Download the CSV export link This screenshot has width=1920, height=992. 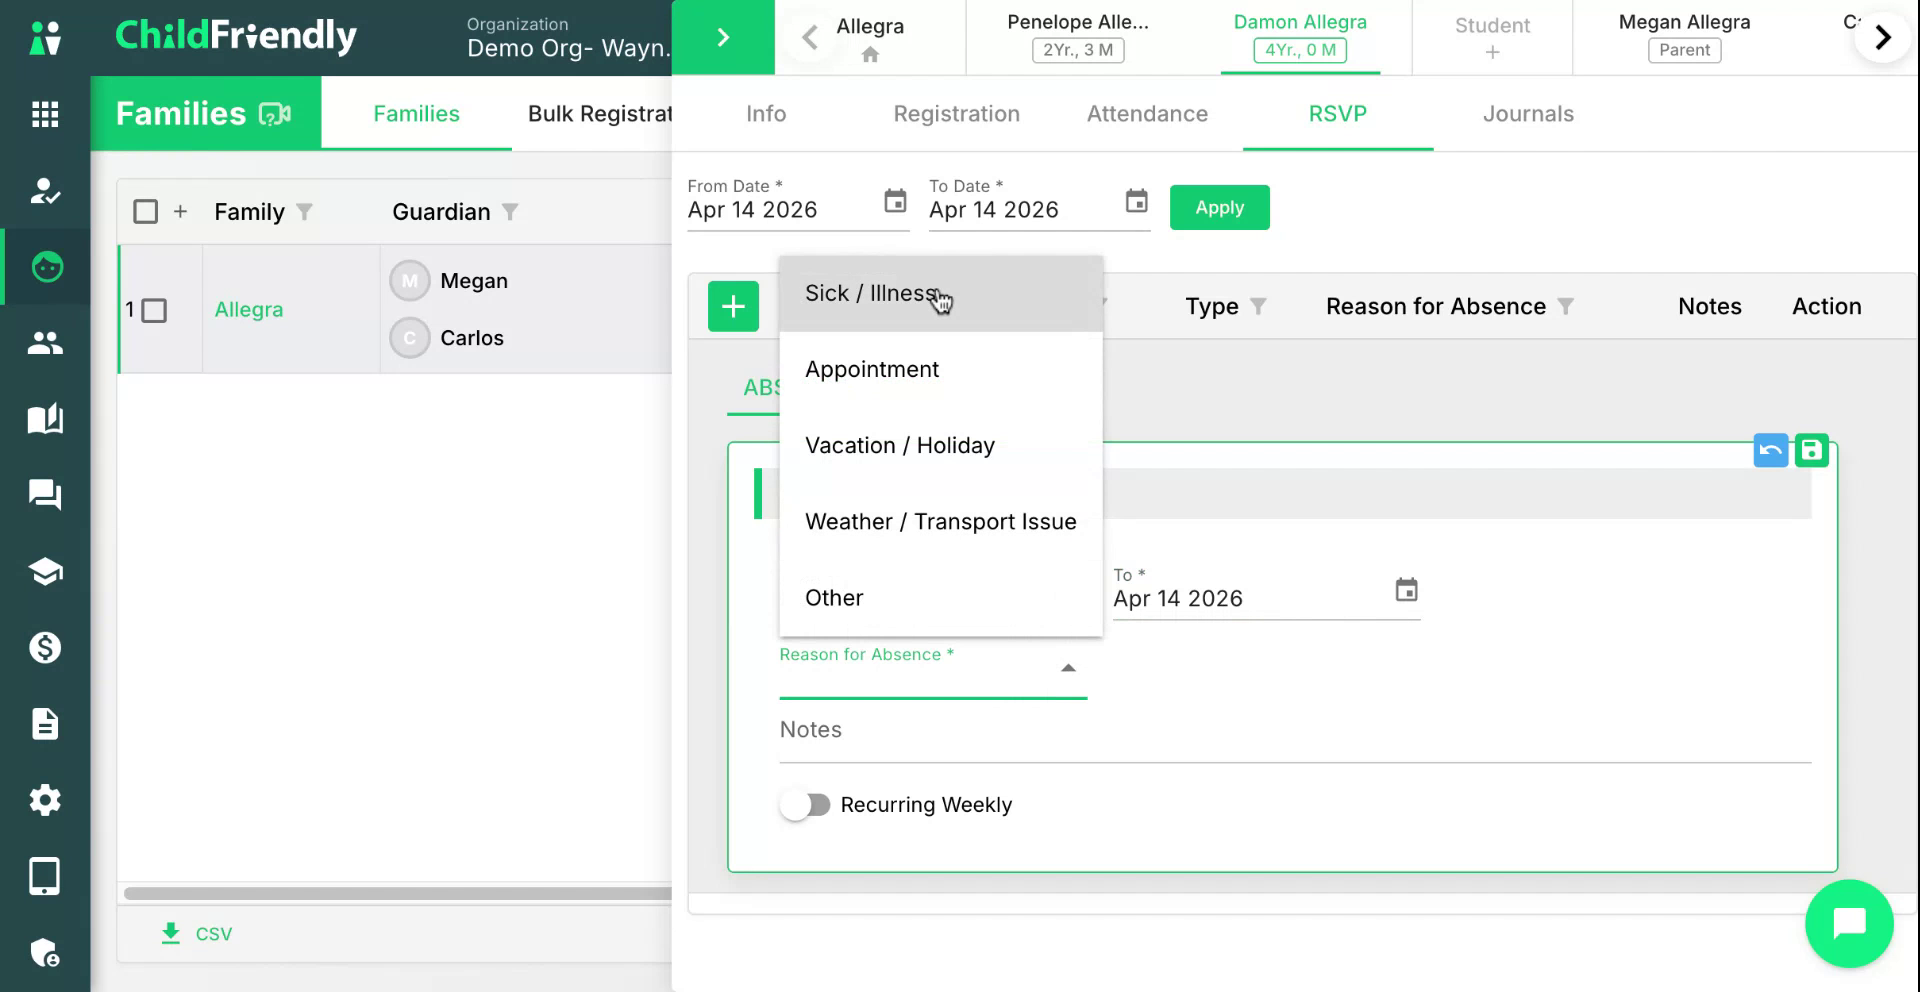coord(197,934)
